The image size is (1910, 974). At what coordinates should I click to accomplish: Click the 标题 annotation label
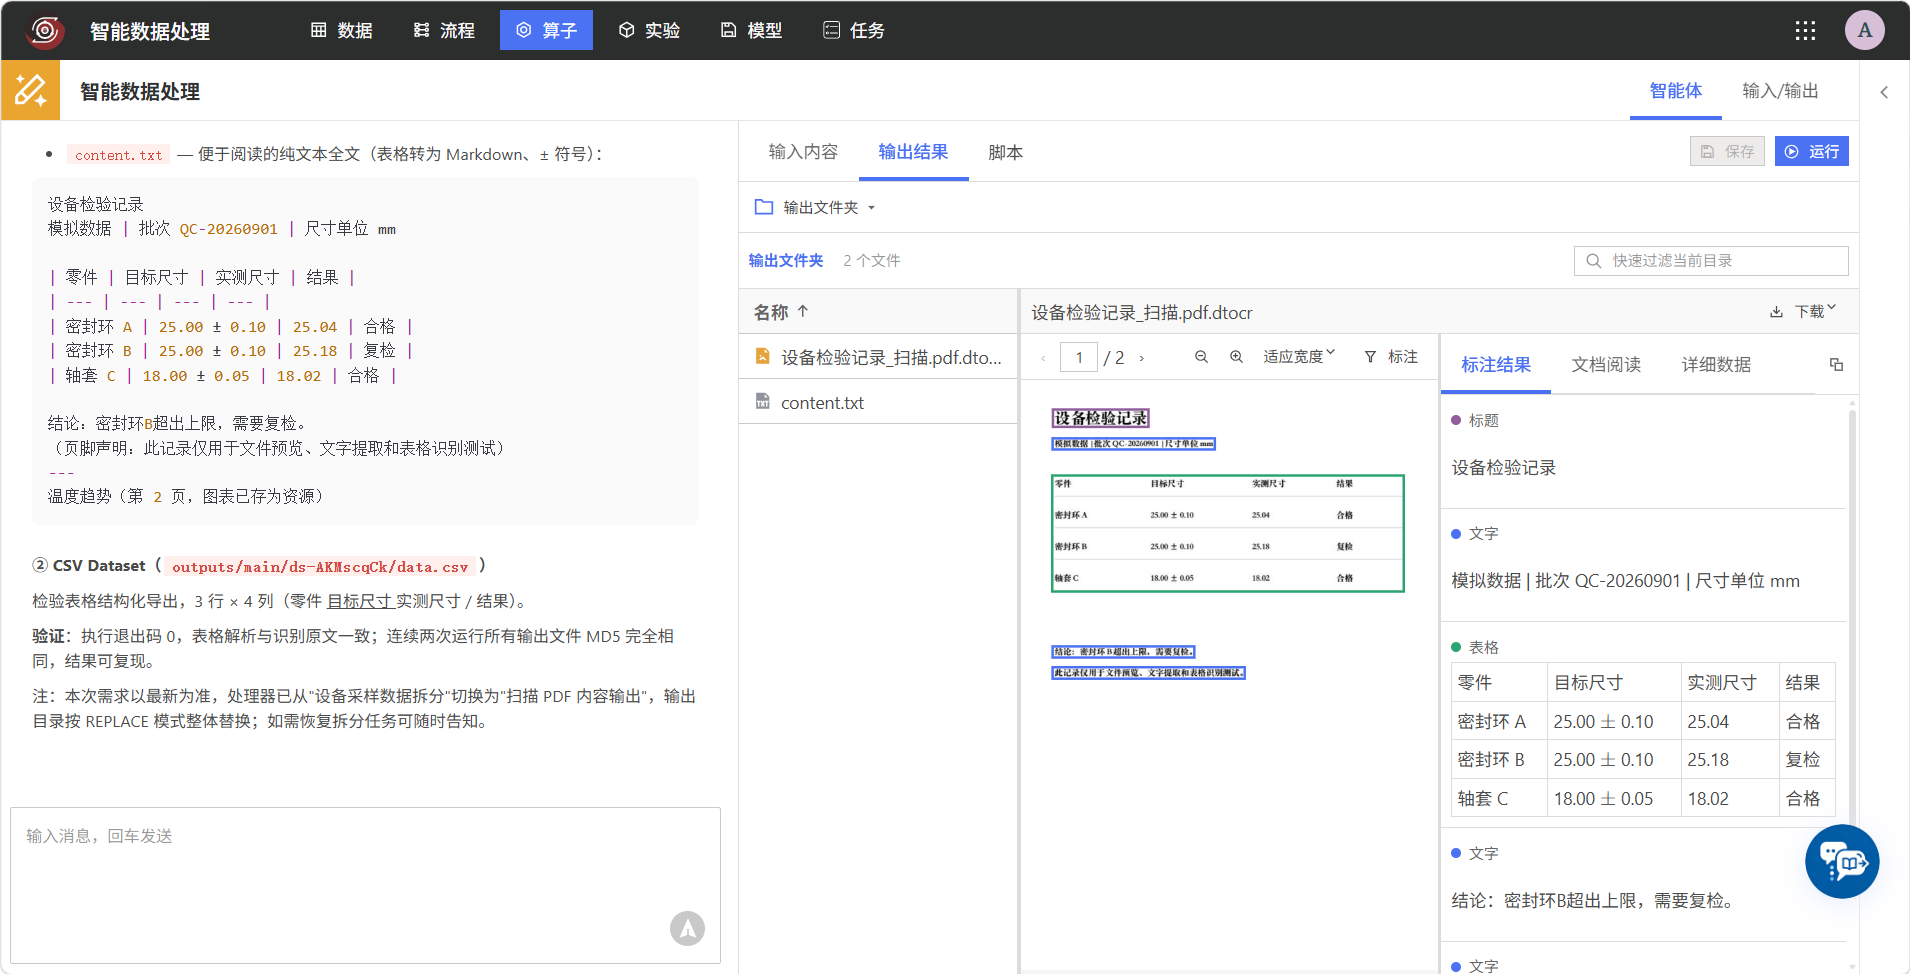pyautogui.click(x=1483, y=420)
